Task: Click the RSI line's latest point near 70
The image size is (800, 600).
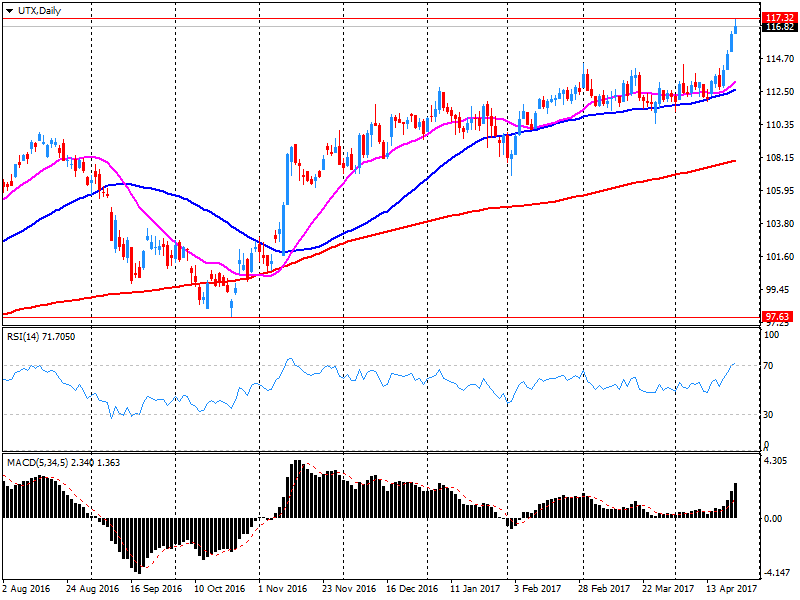Action: [734, 364]
